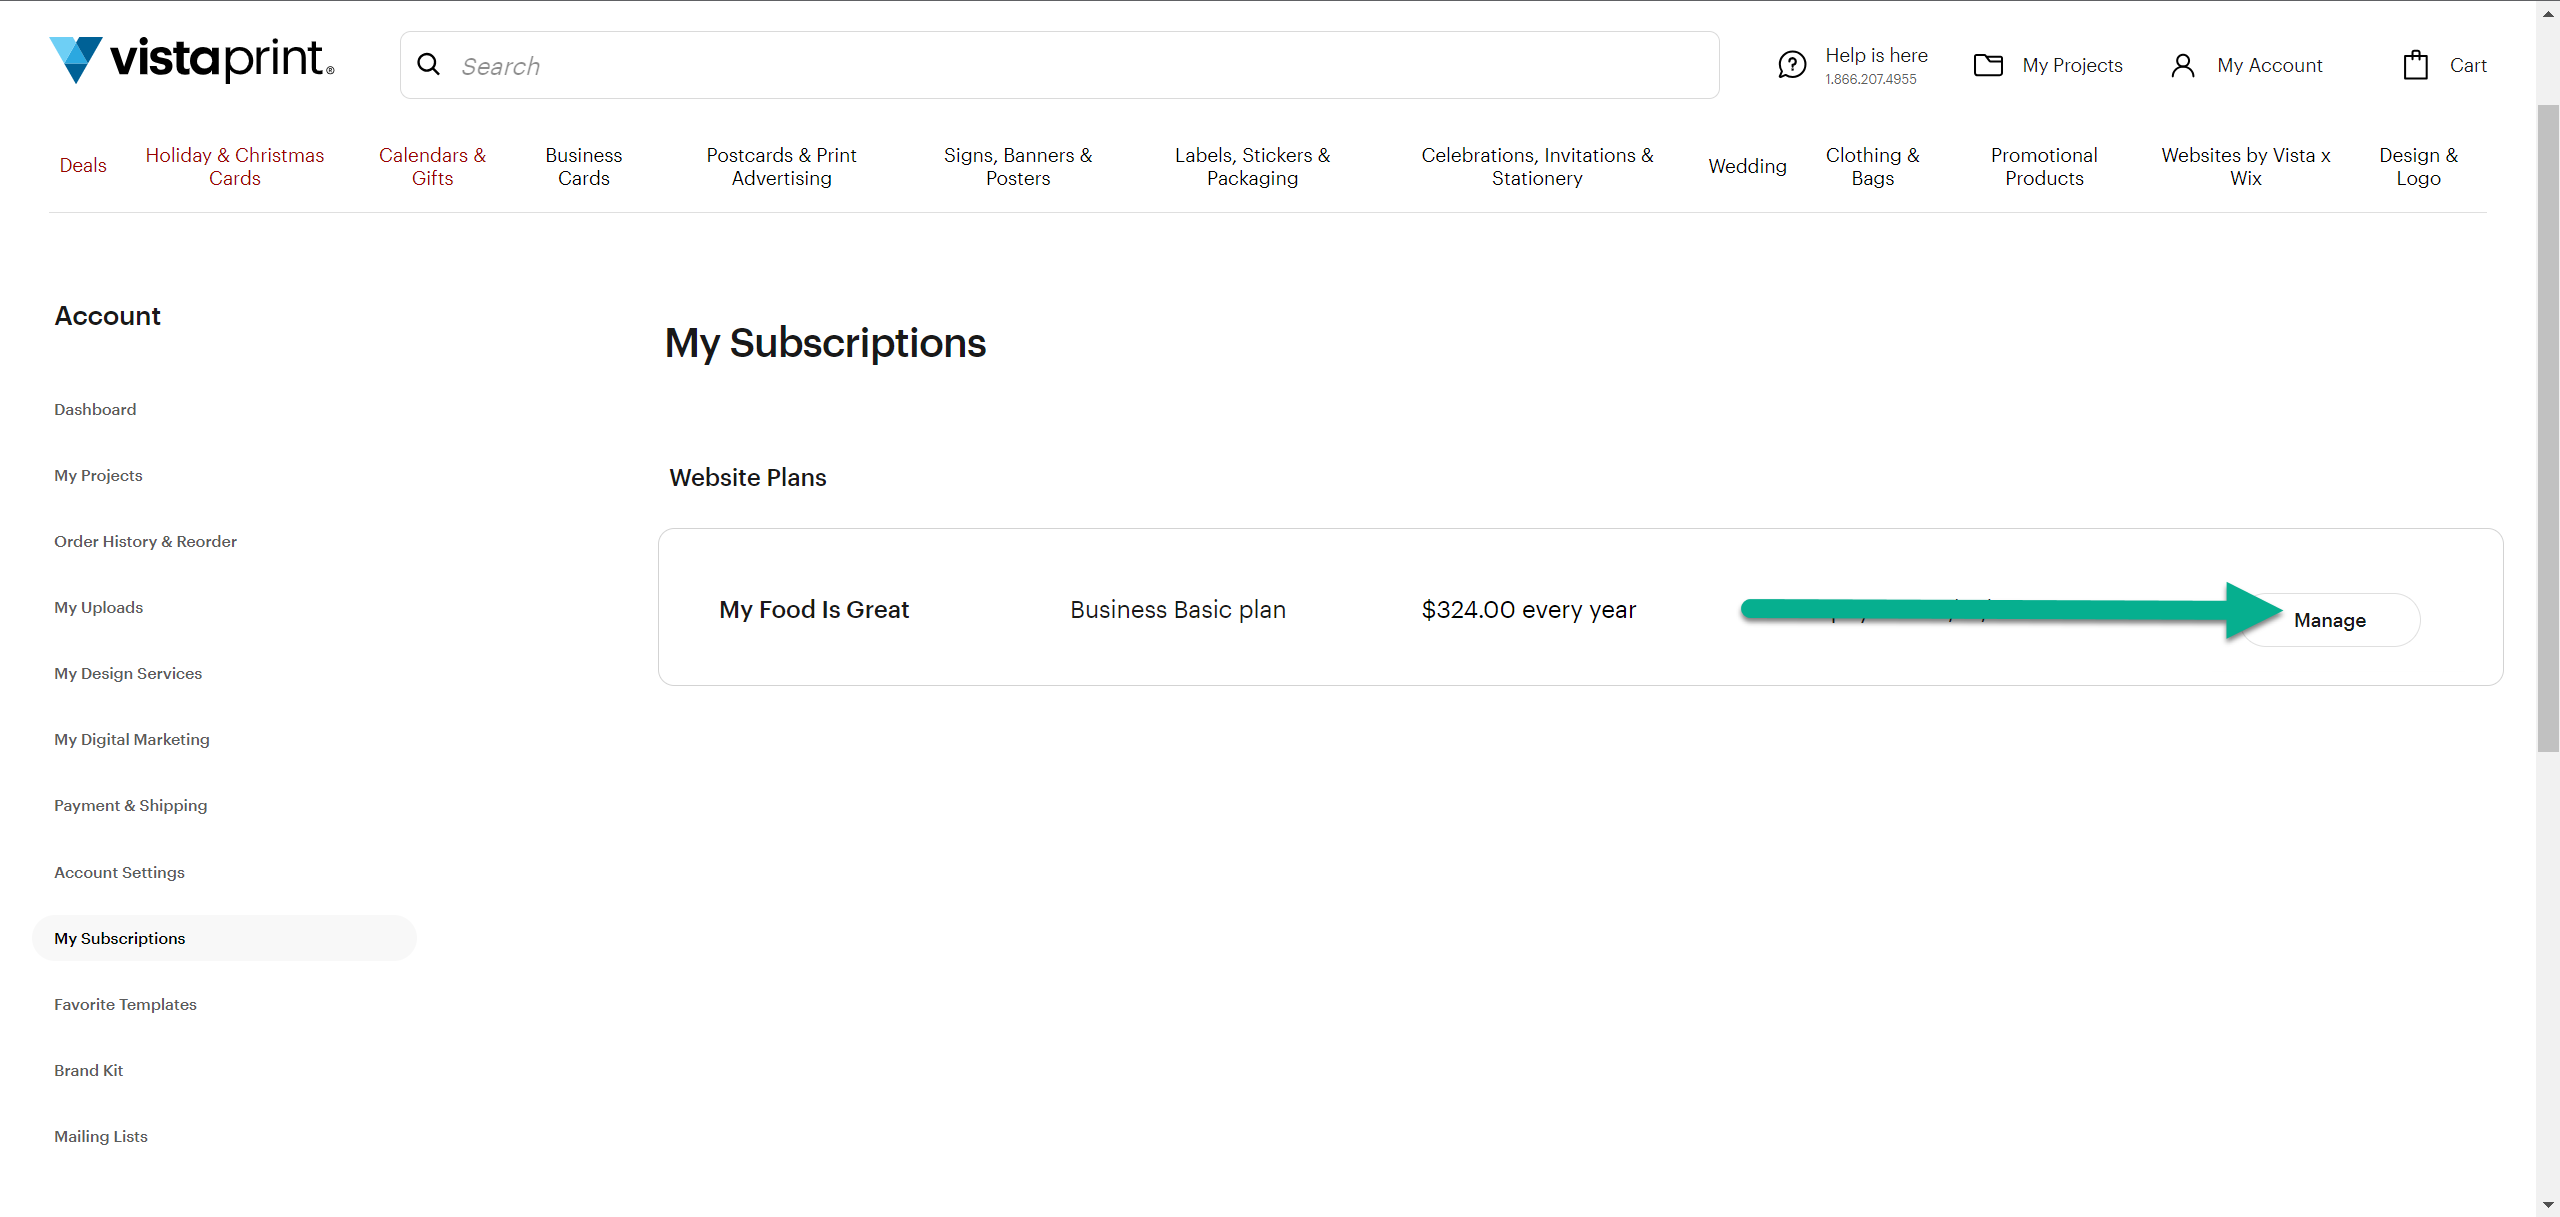
Task: Select My Subscriptions in sidebar
Action: 224,938
